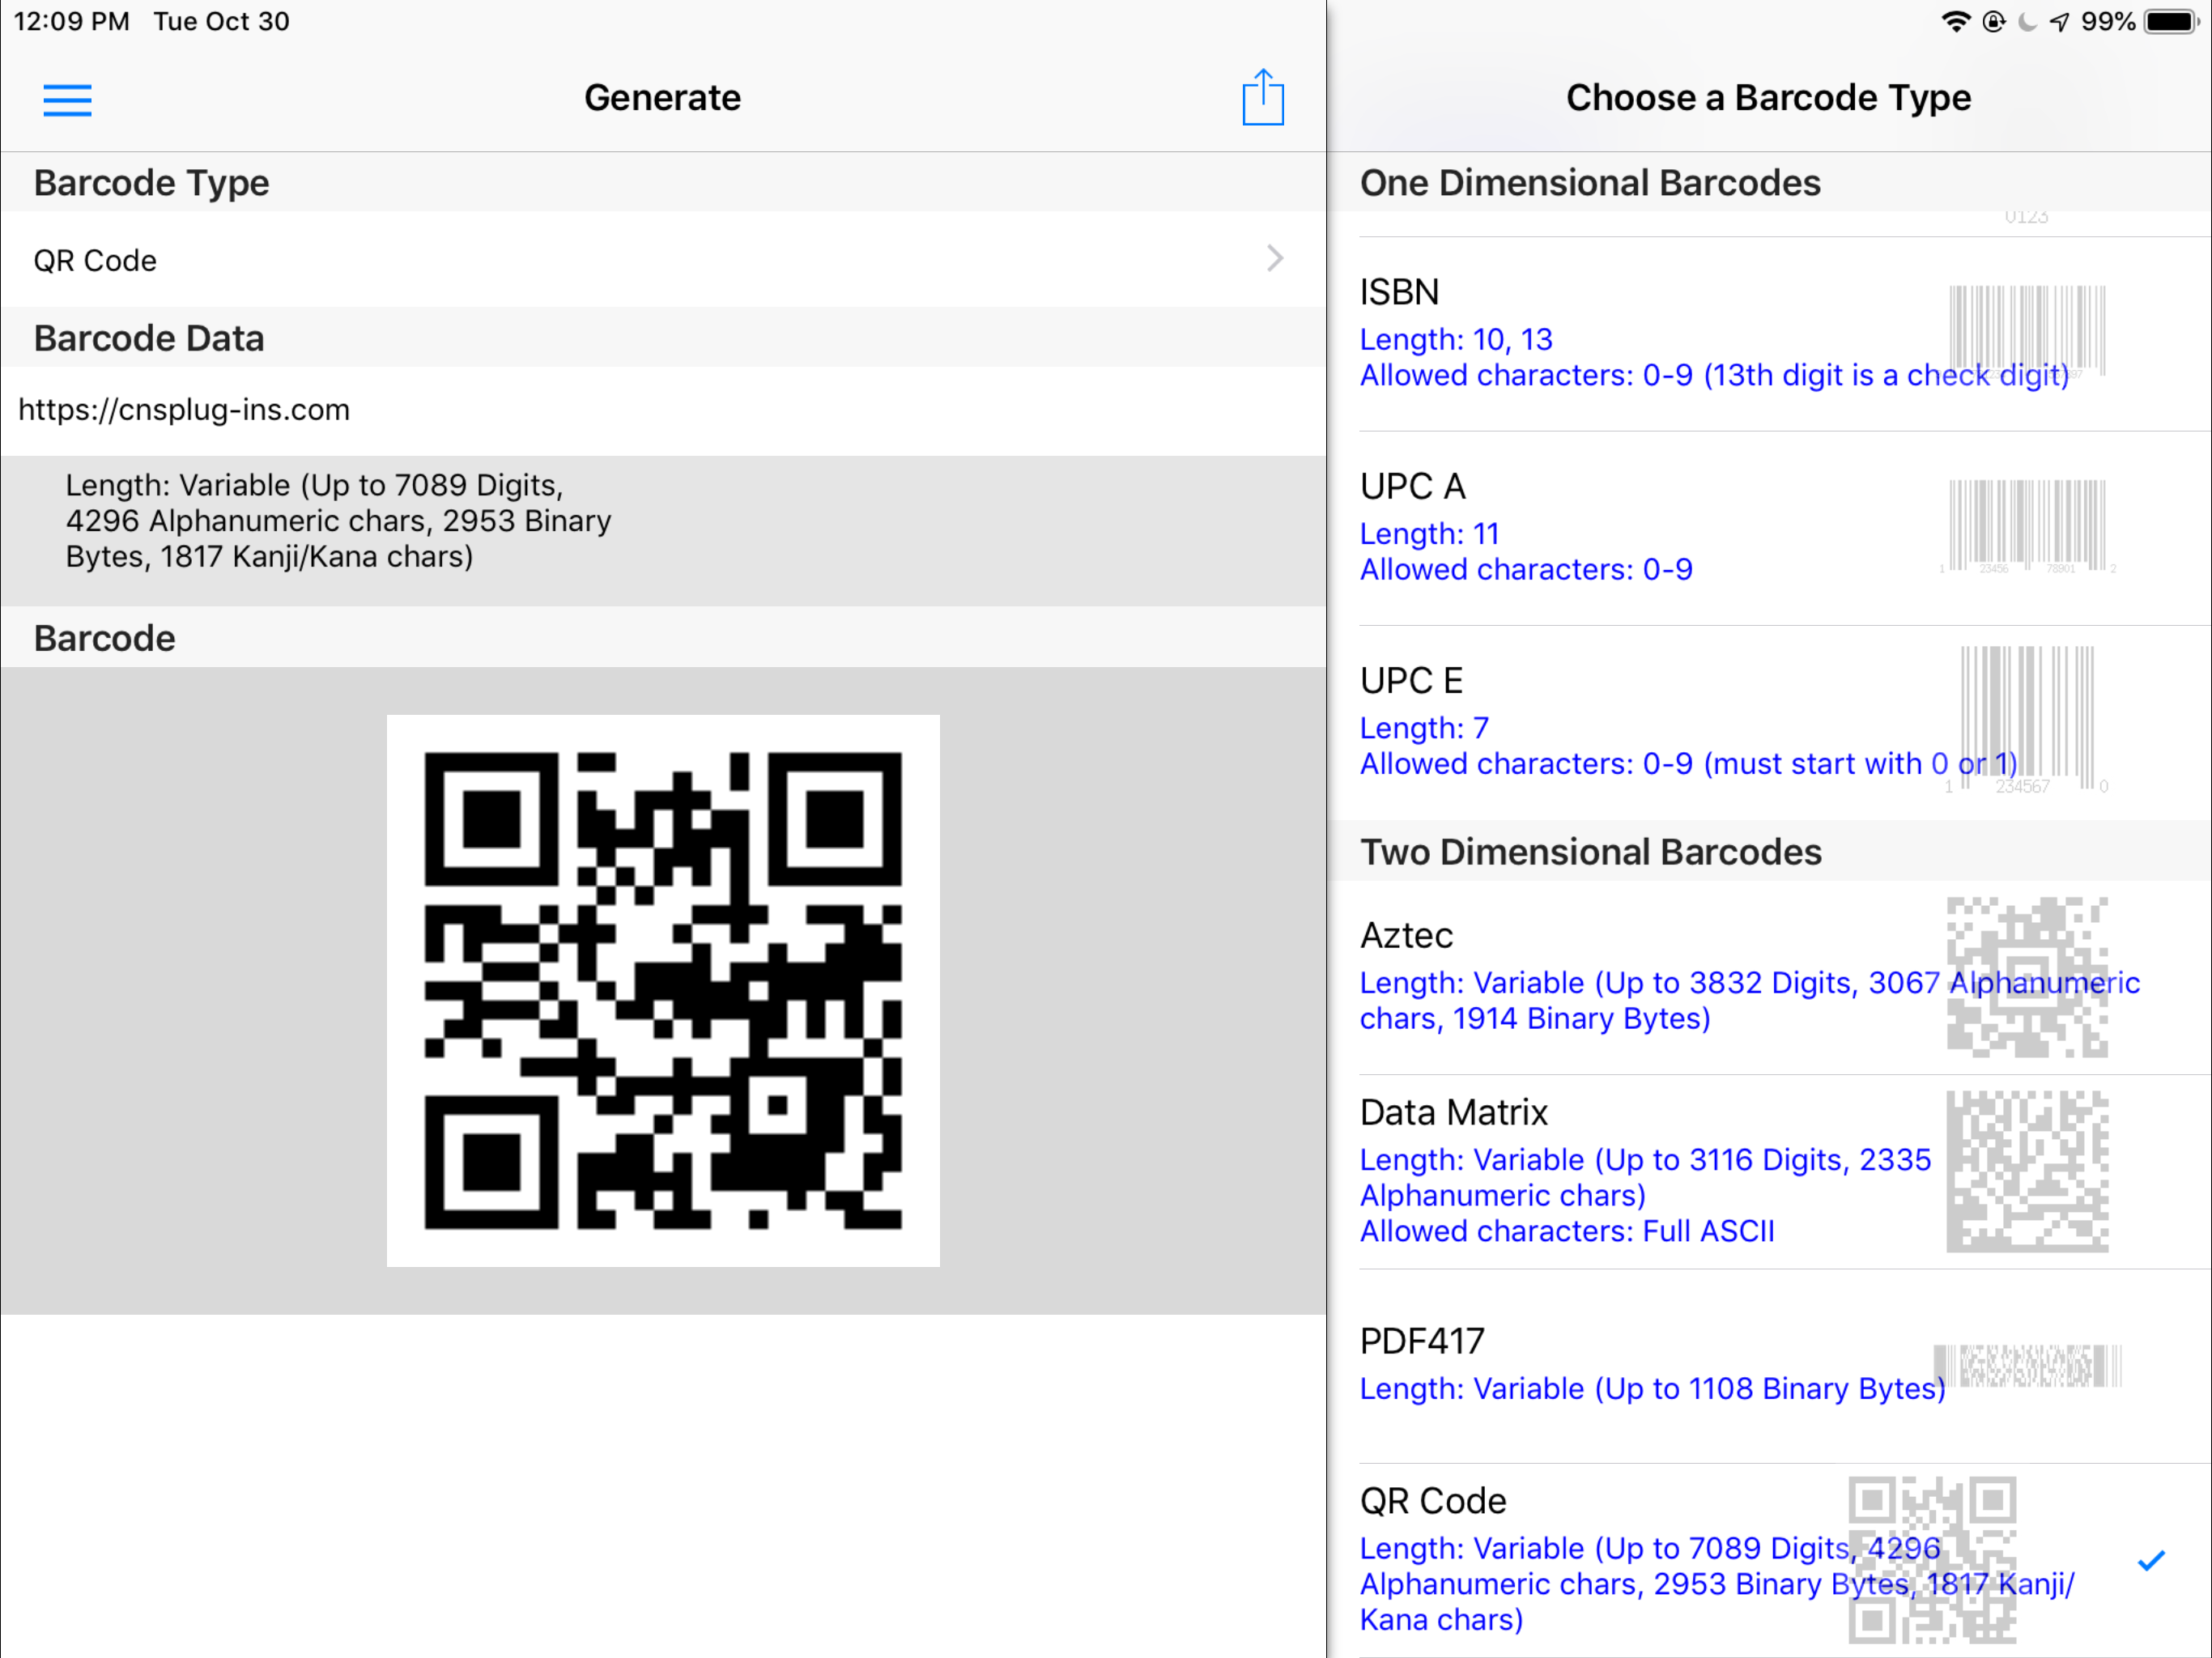Tap the QR Code sample thumbnail in list
This screenshot has height=1658, width=2212.
1932,1560
